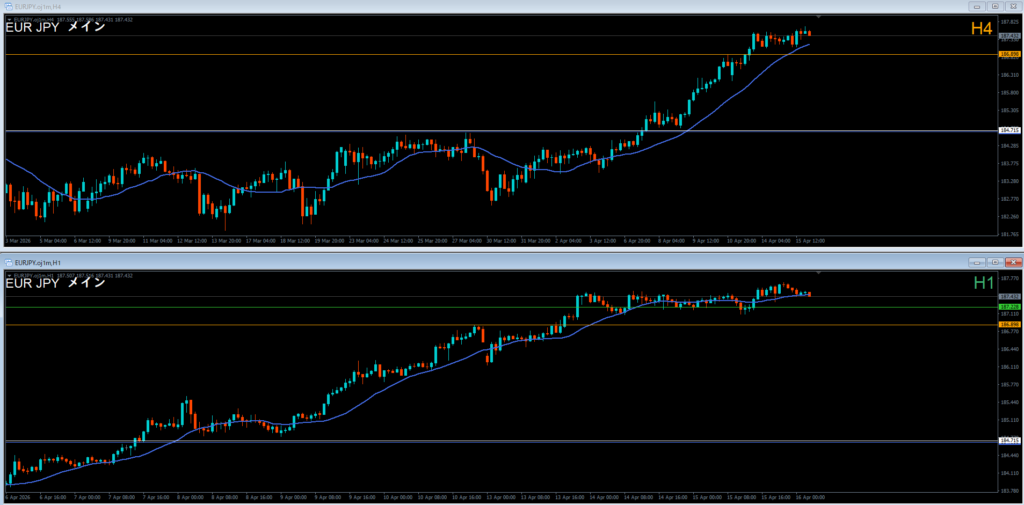This screenshot has width=1024, height=505.
Task: Click the chart shift triangle on H4 chart
Action: 819,17
